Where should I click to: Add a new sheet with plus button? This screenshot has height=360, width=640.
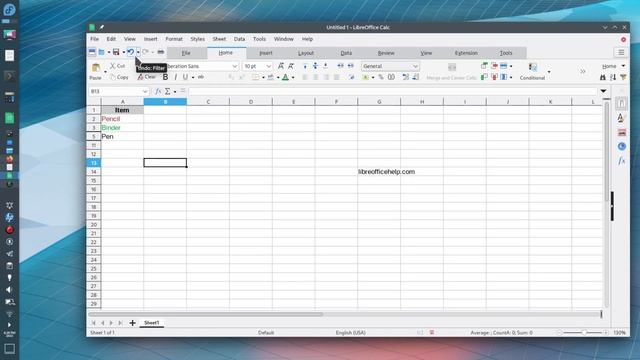[x=132, y=323]
